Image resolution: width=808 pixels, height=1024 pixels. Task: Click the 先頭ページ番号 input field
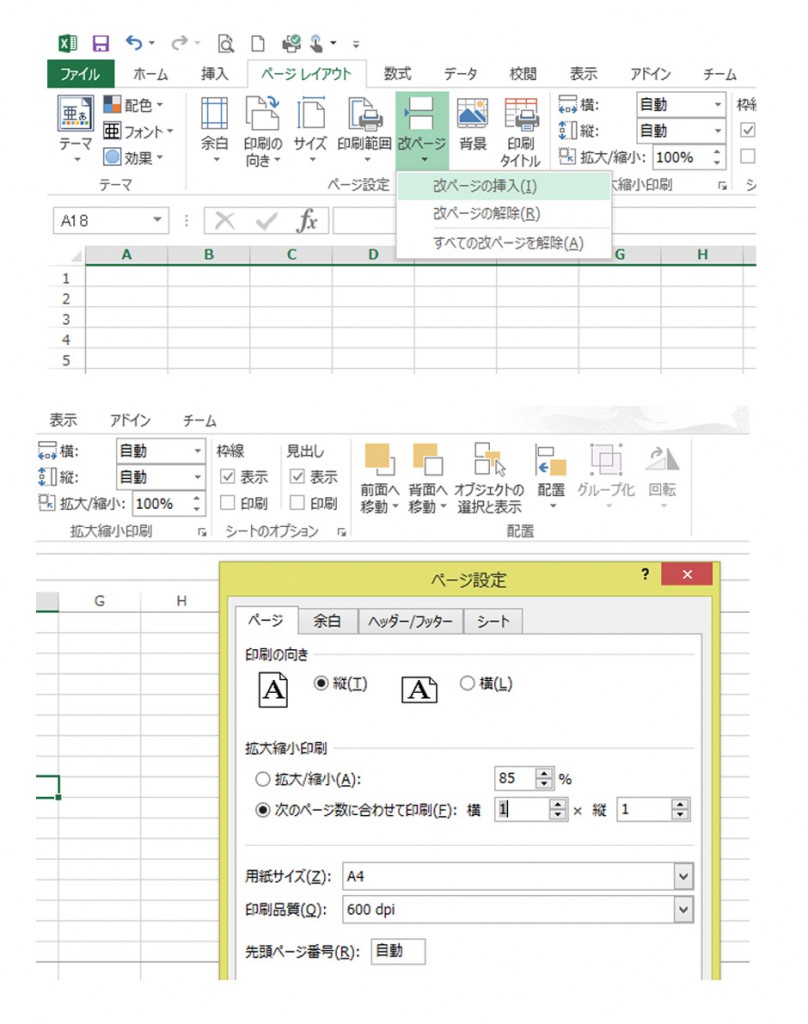point(398,951)
